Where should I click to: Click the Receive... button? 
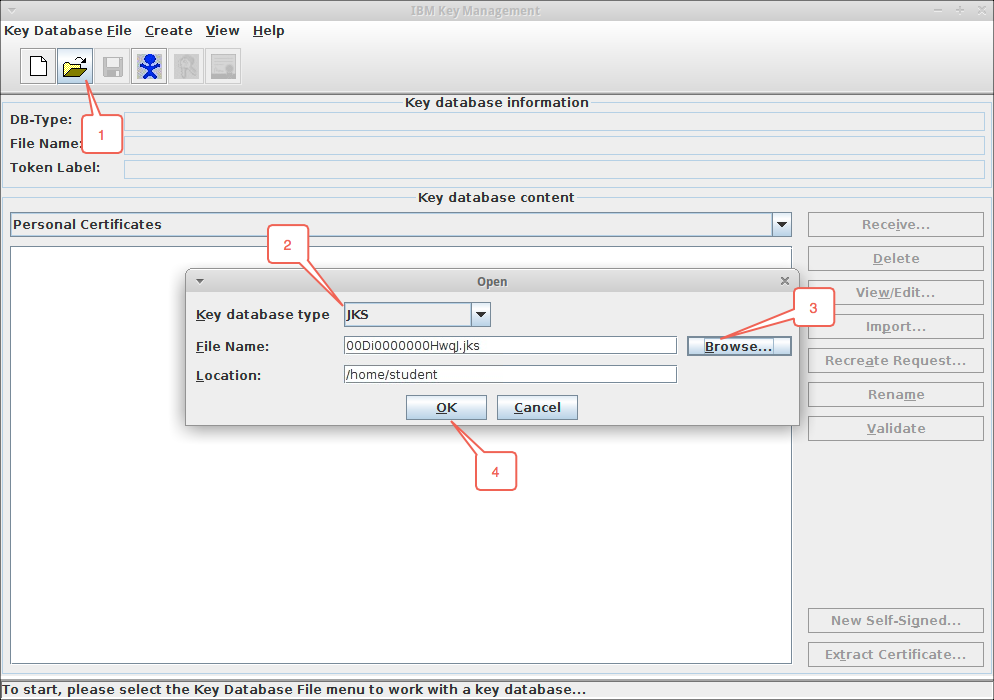tap(896, 224)
